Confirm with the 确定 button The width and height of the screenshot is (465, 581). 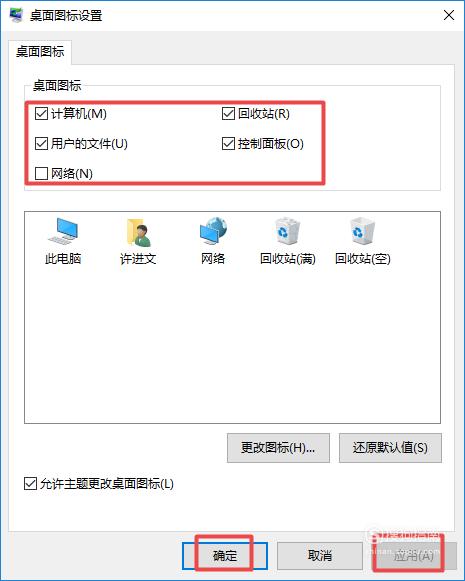225,556
